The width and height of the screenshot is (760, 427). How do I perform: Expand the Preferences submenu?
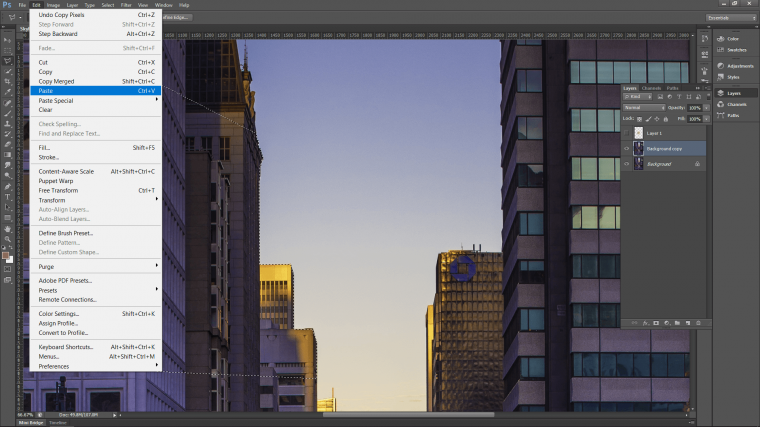point(95,366)
